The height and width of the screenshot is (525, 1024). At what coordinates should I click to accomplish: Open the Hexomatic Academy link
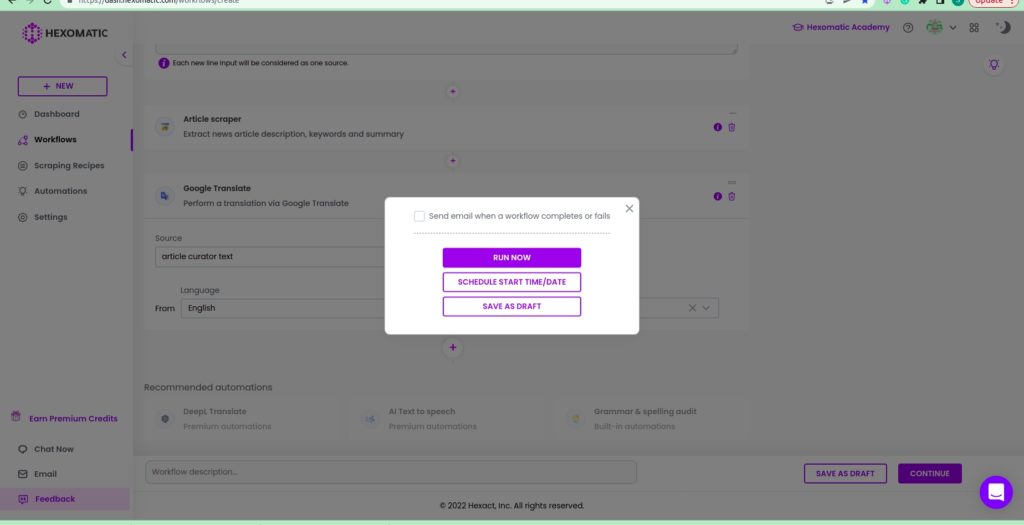pos(841,27)
